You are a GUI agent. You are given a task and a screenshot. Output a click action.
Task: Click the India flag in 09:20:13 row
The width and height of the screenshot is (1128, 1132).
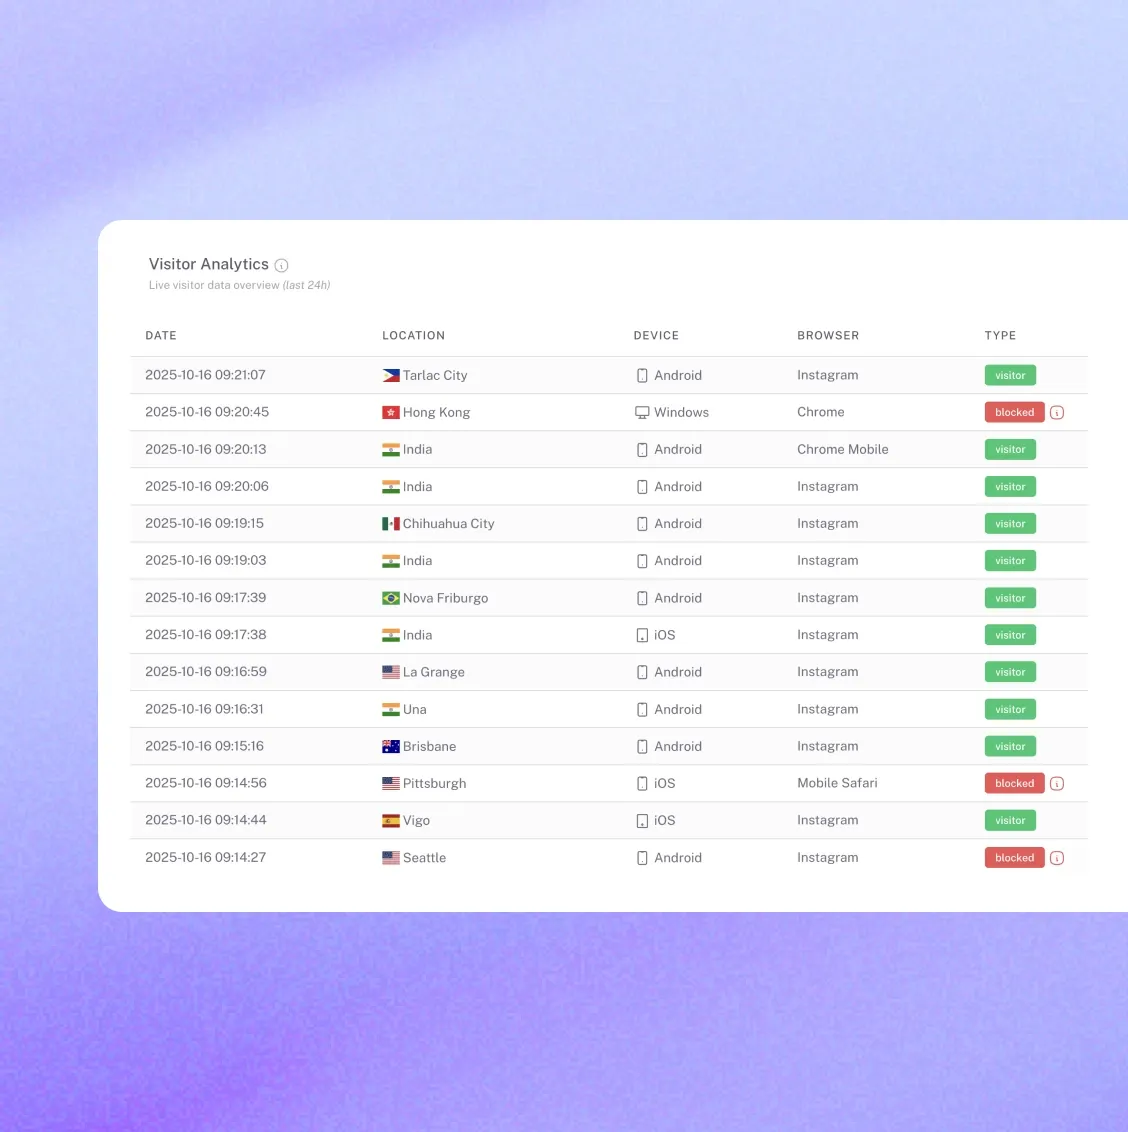[391, 449]
